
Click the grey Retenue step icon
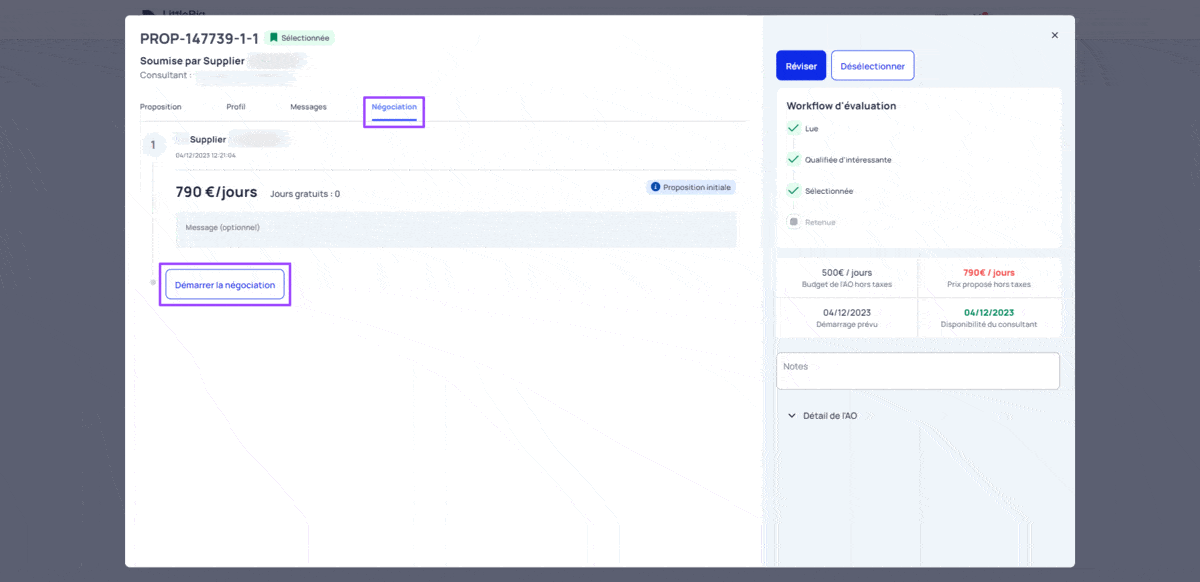tap(793, 222)
